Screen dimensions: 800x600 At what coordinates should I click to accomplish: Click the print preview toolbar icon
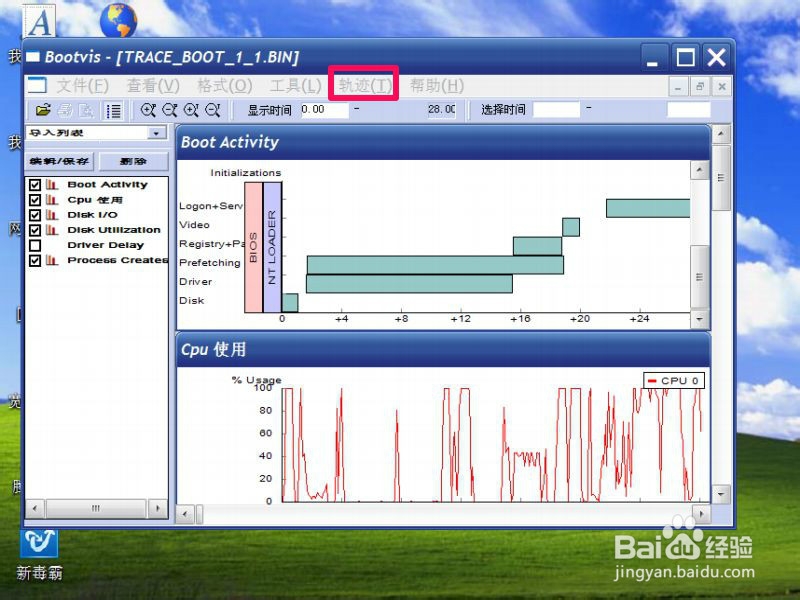[x=86, y=110]
